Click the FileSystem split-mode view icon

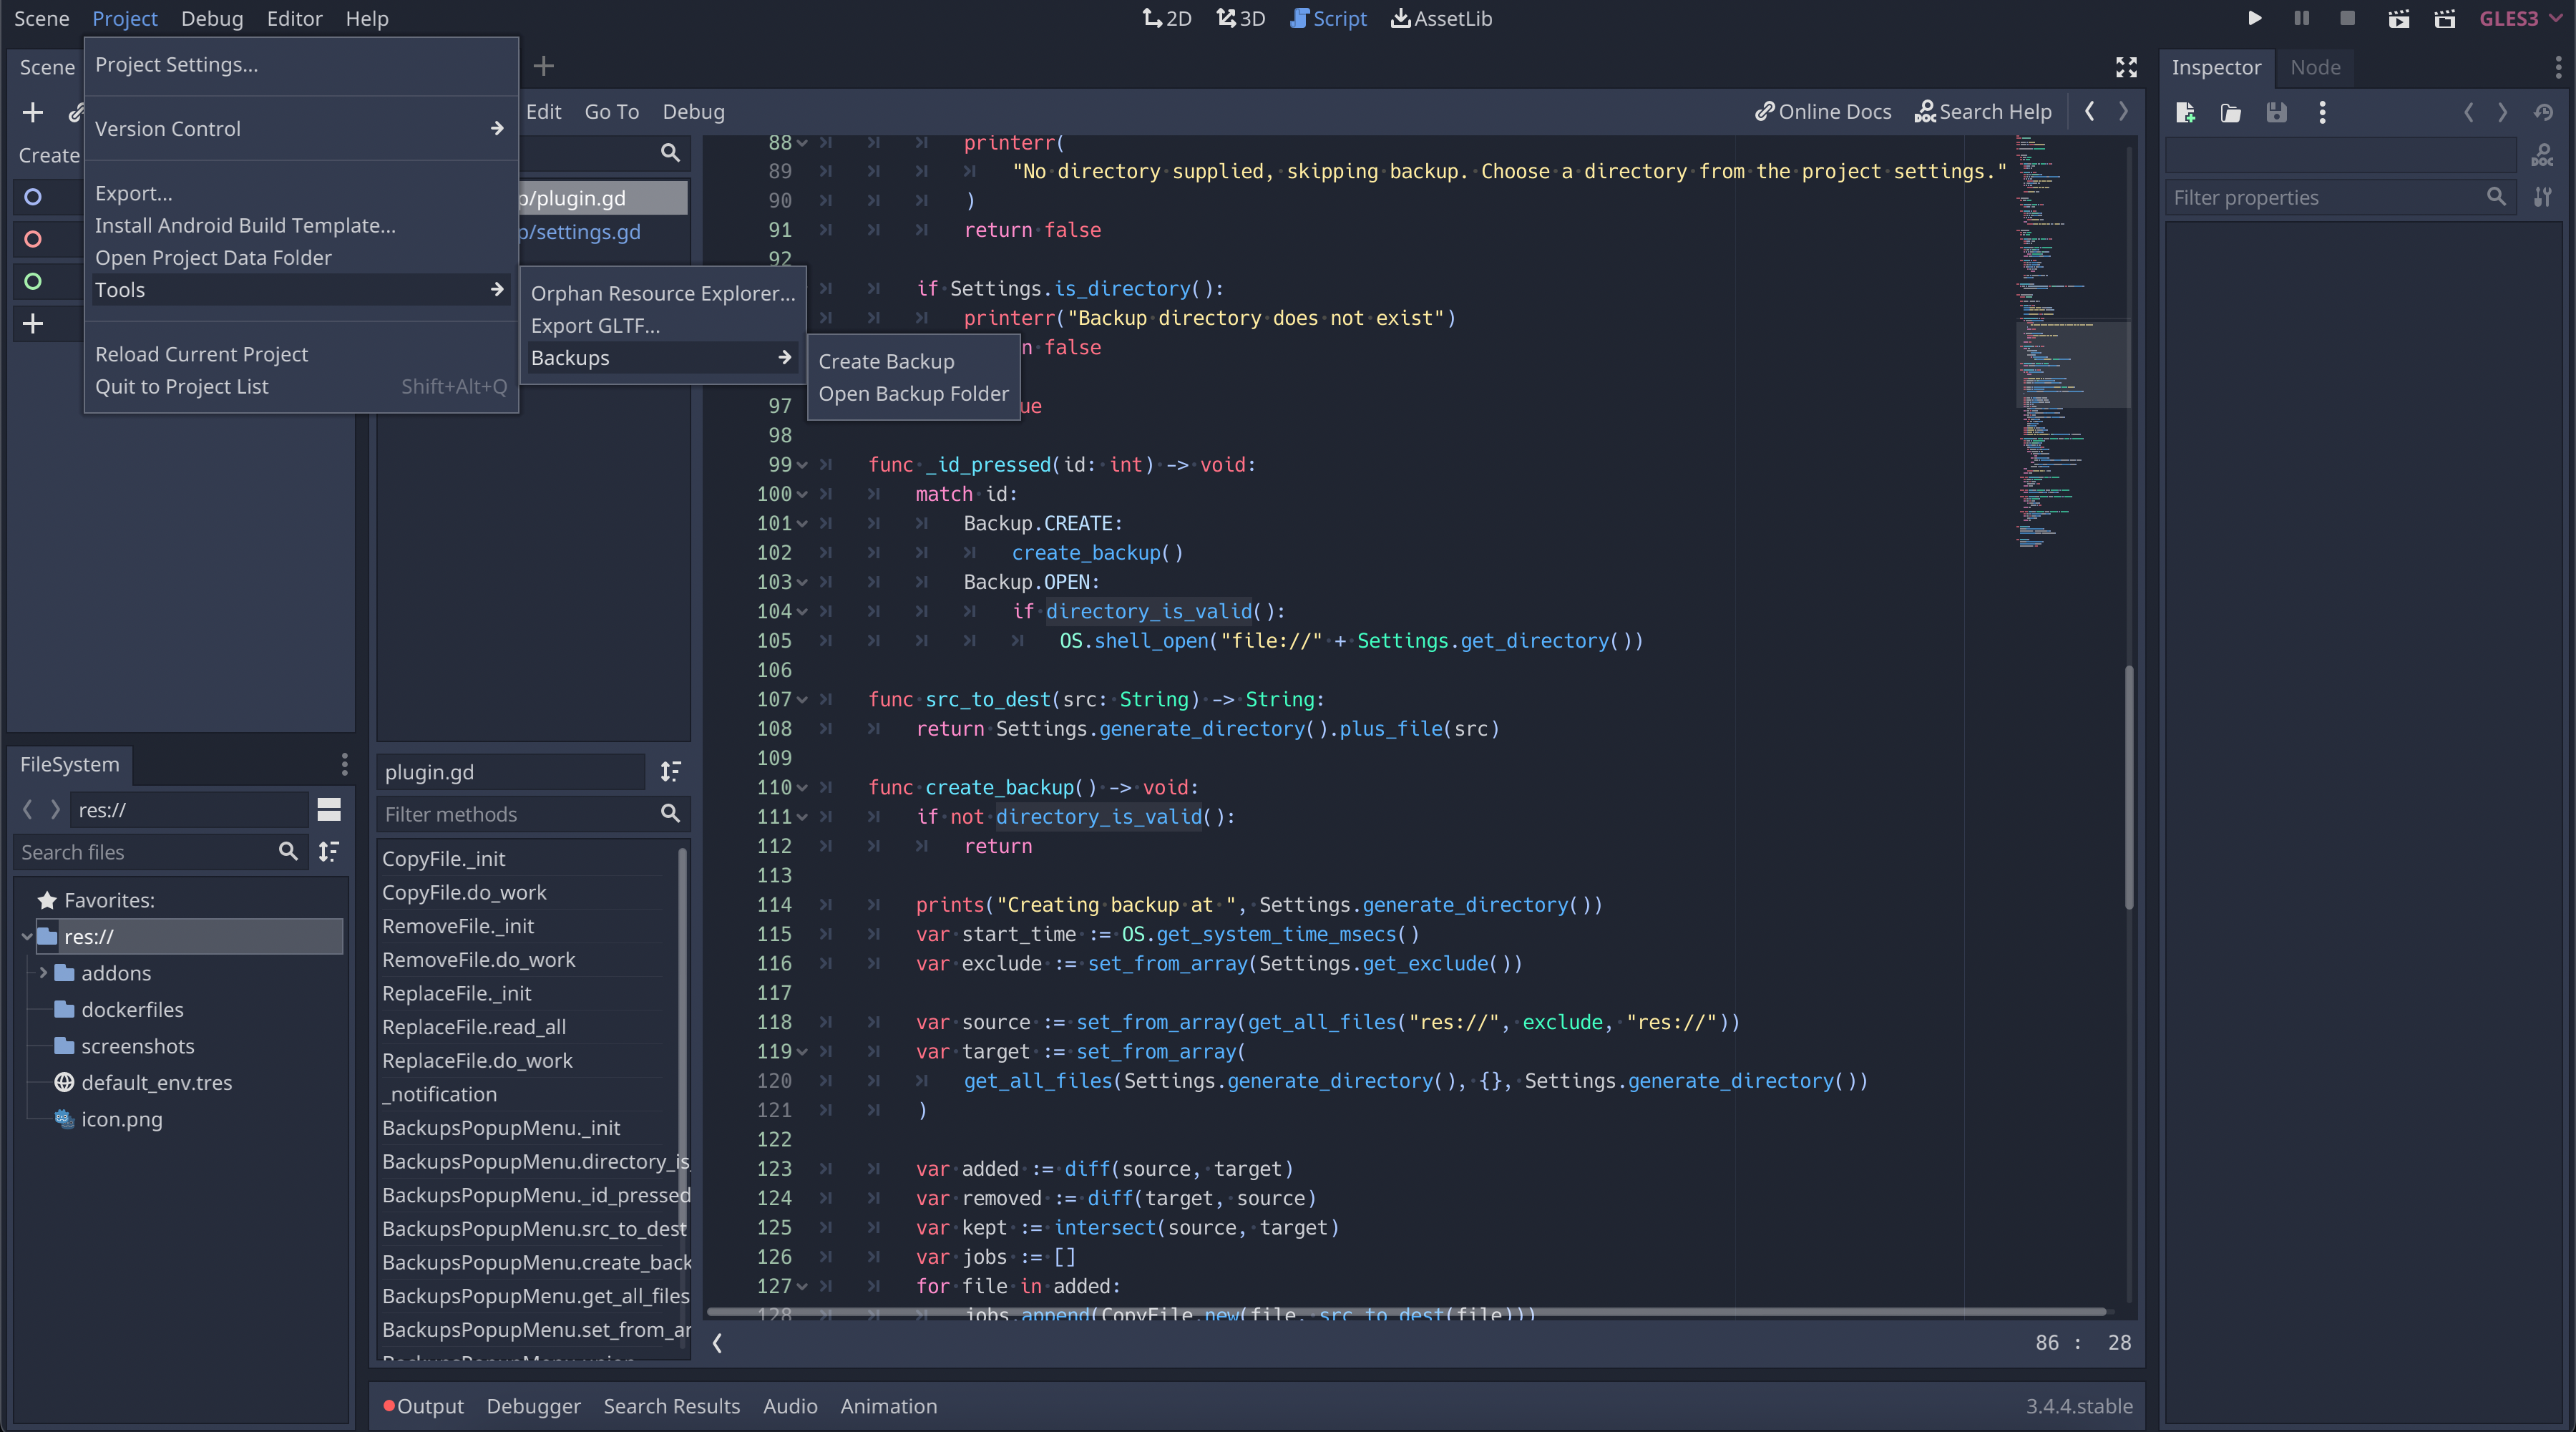[329, 809]
